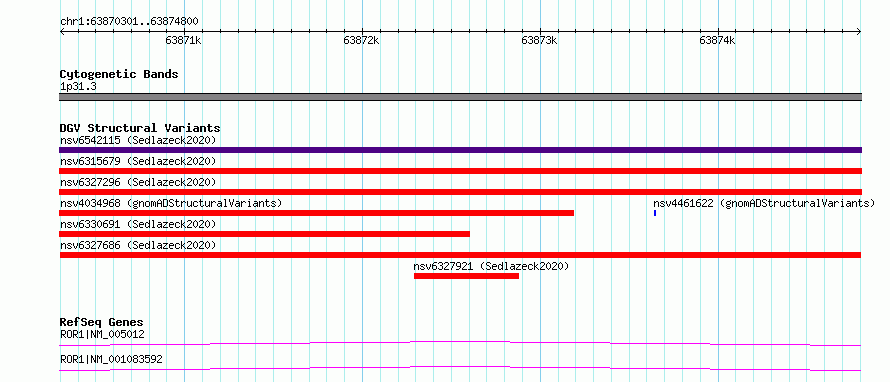
Task: Open the nsv6315679 (Sedlazeck2020) label
Action: click(x=138, y=161)
